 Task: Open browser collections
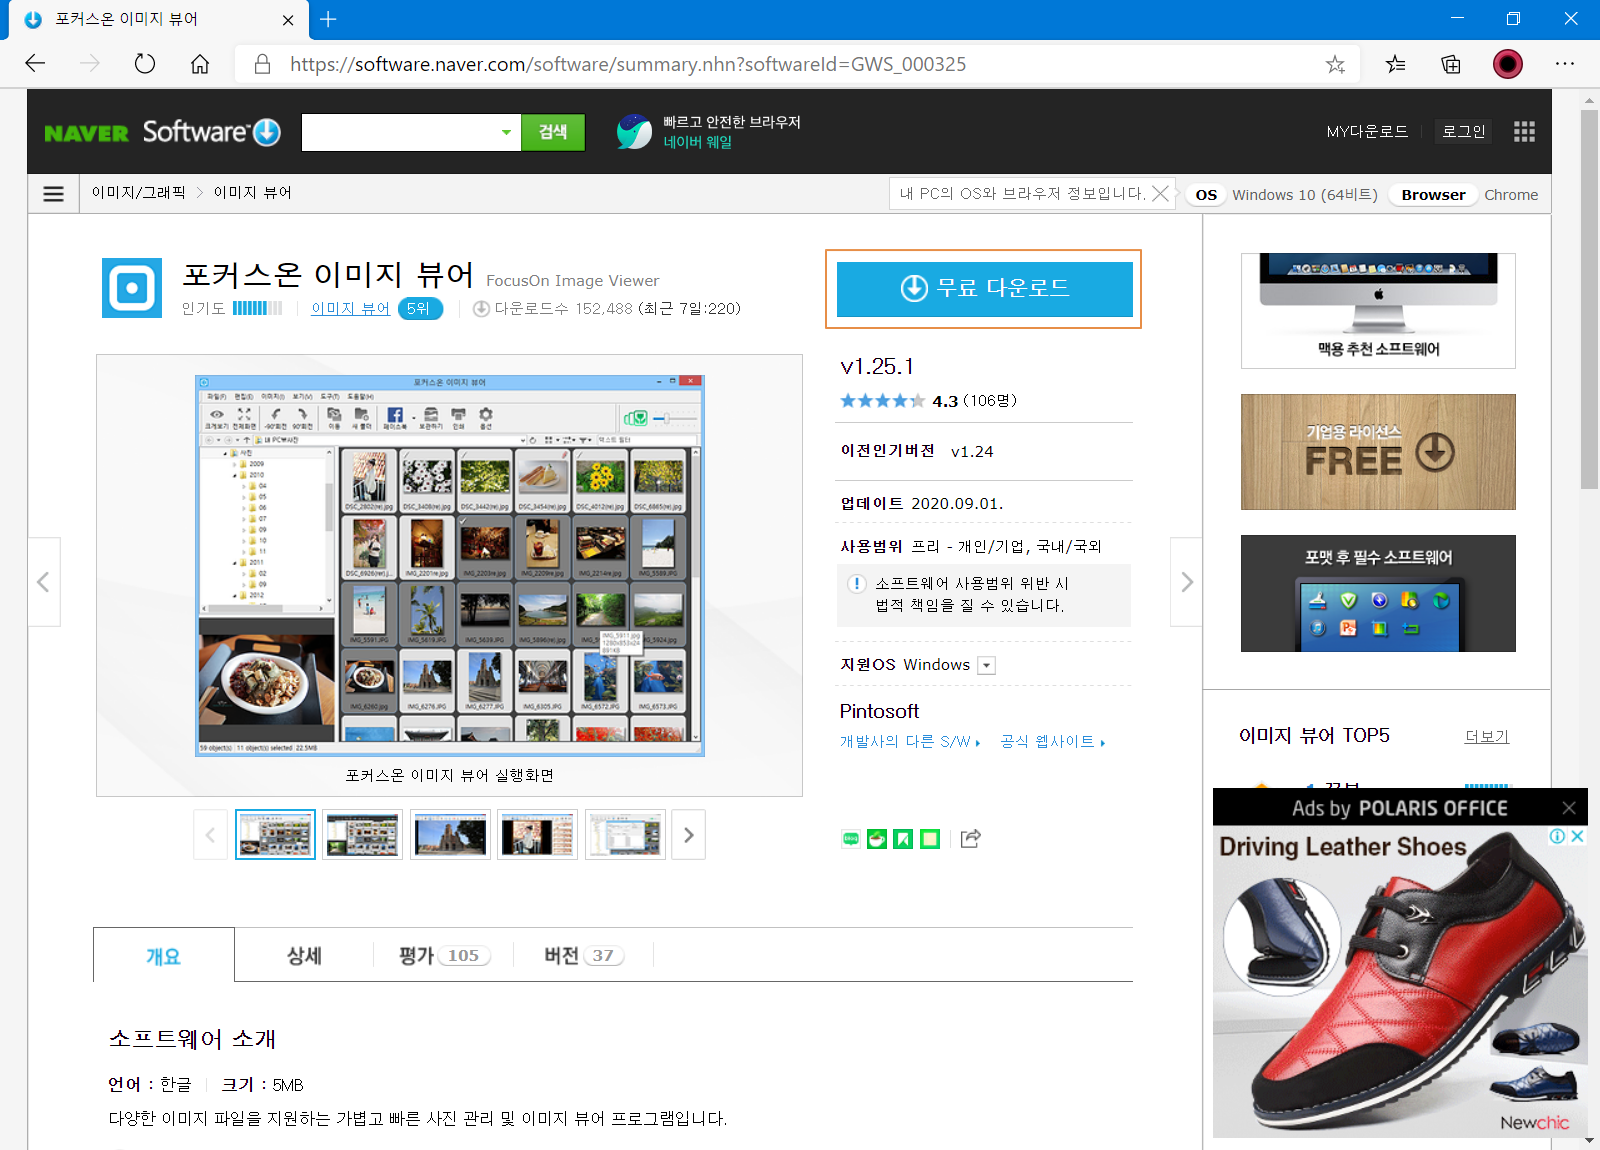pos(1451,64)
